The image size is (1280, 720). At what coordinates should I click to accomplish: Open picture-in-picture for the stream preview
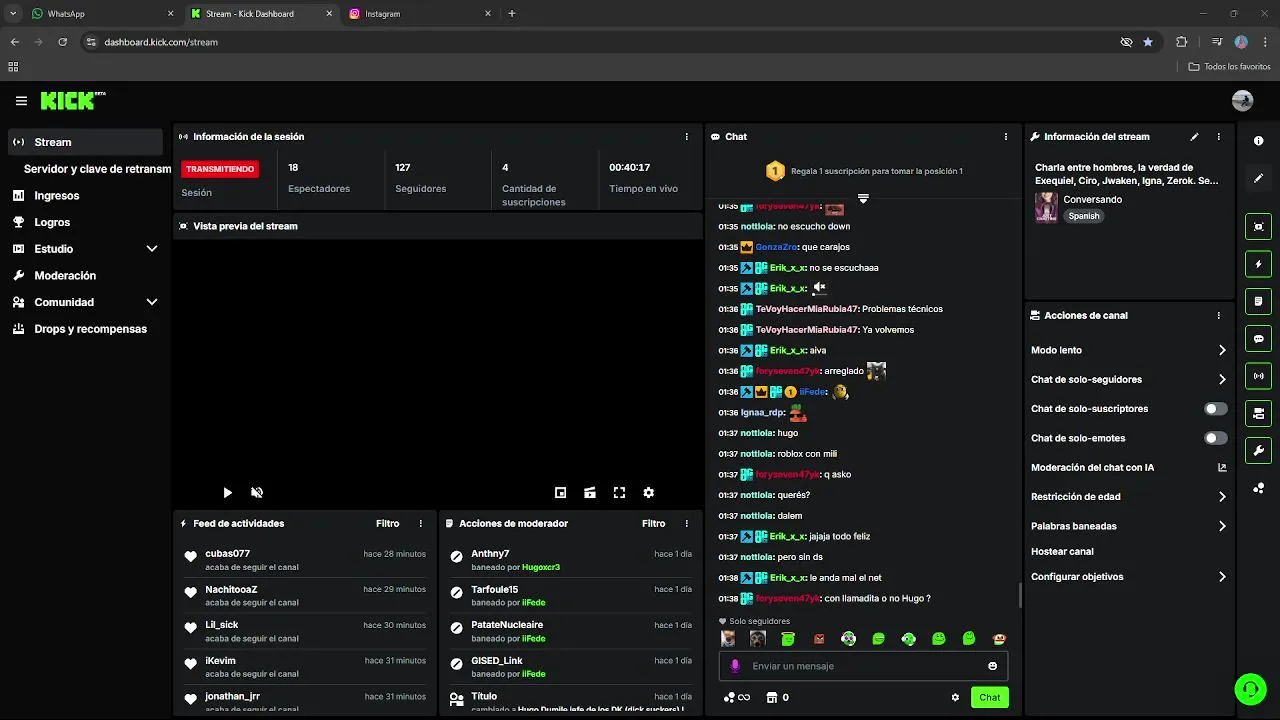click(560, 493)
